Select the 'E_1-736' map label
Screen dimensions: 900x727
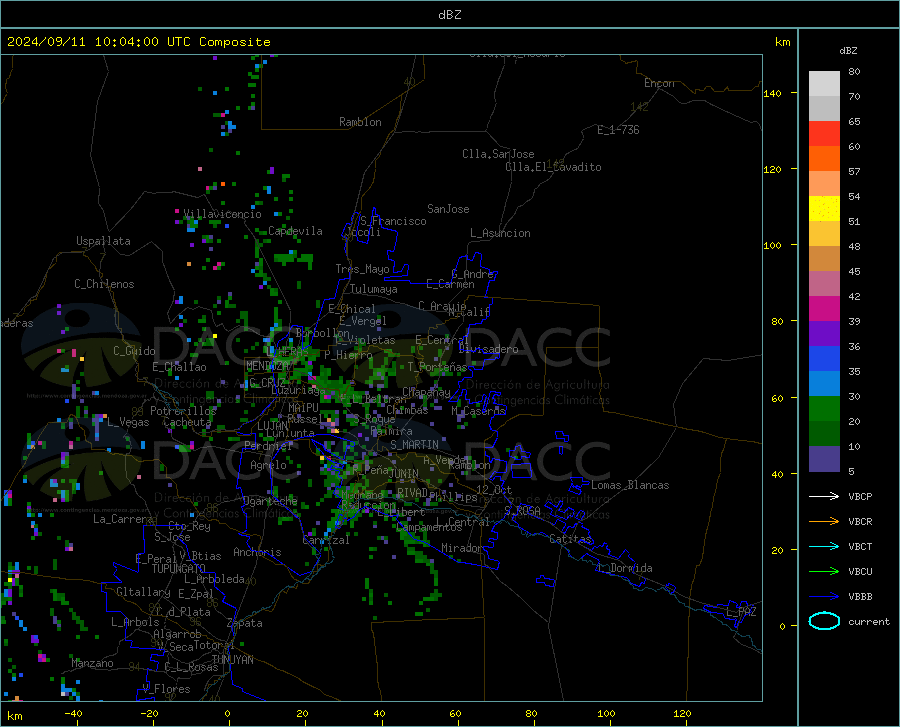(x=618, y=130)
